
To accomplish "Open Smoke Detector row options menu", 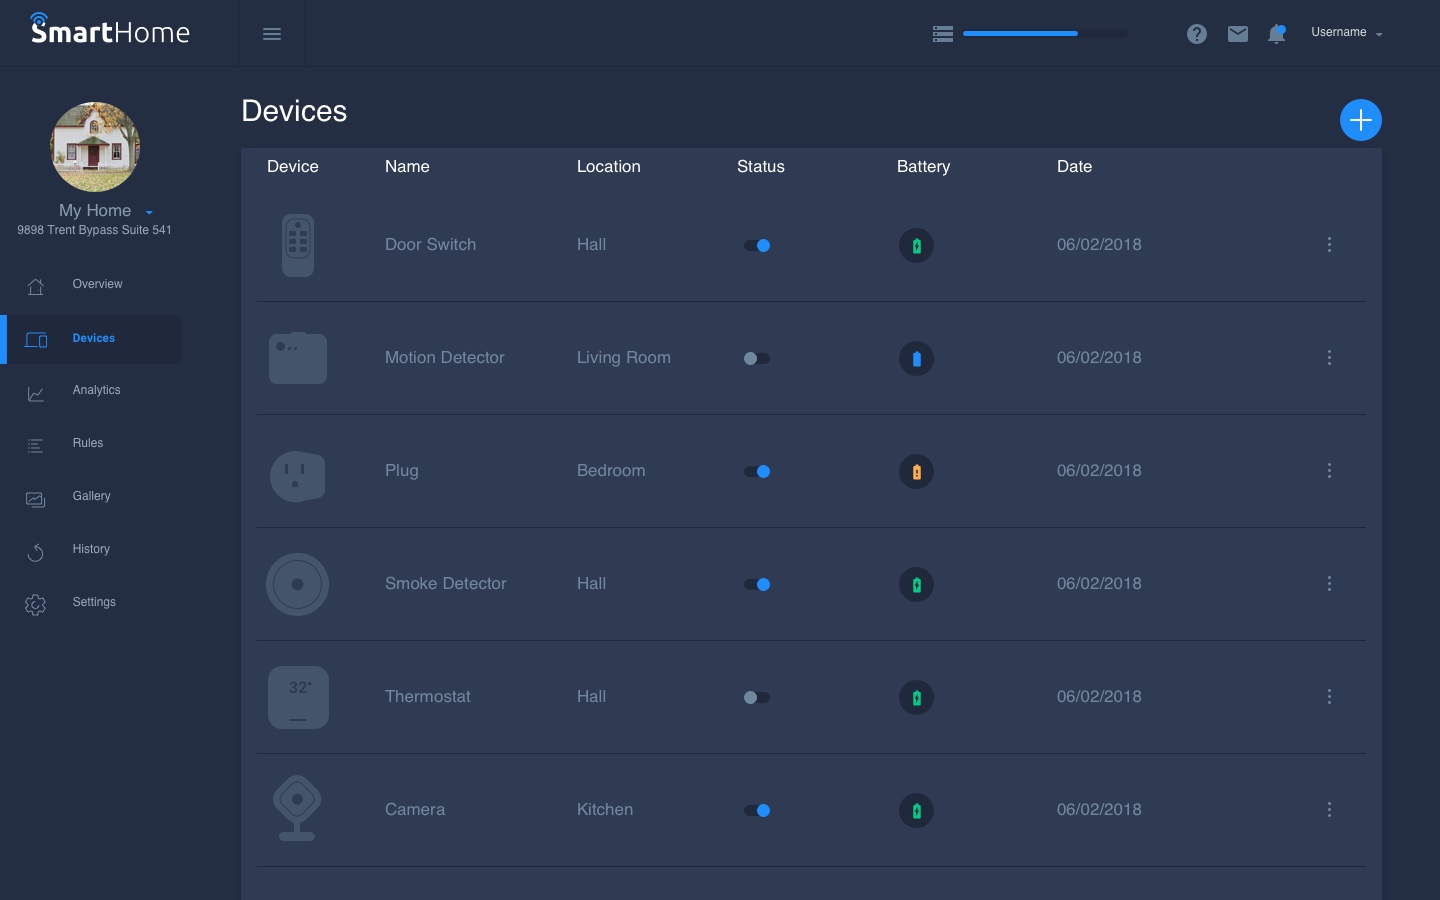I will (x=1329, y=584).
